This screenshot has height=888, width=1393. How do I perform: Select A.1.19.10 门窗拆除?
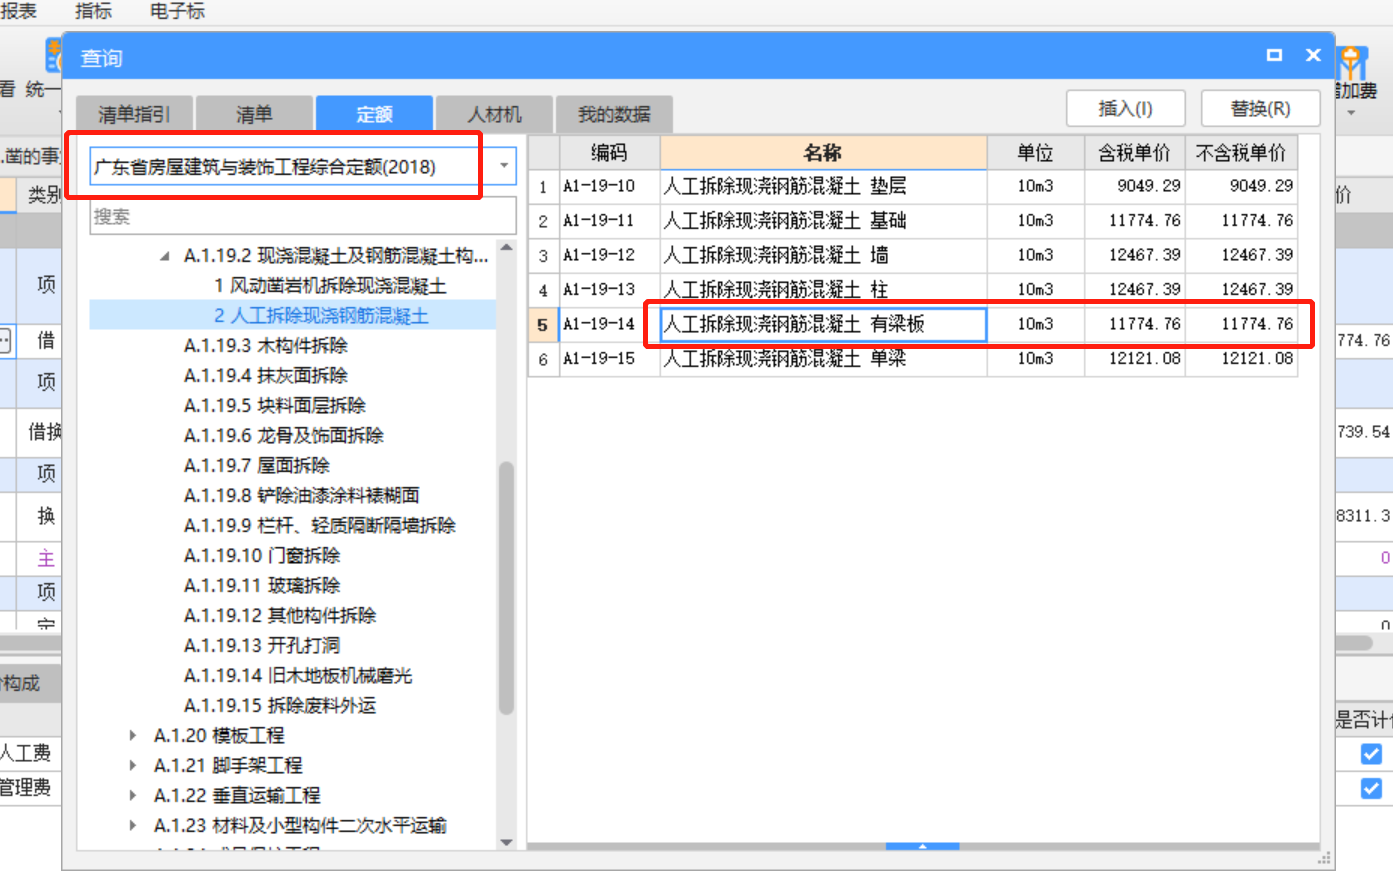262,556
